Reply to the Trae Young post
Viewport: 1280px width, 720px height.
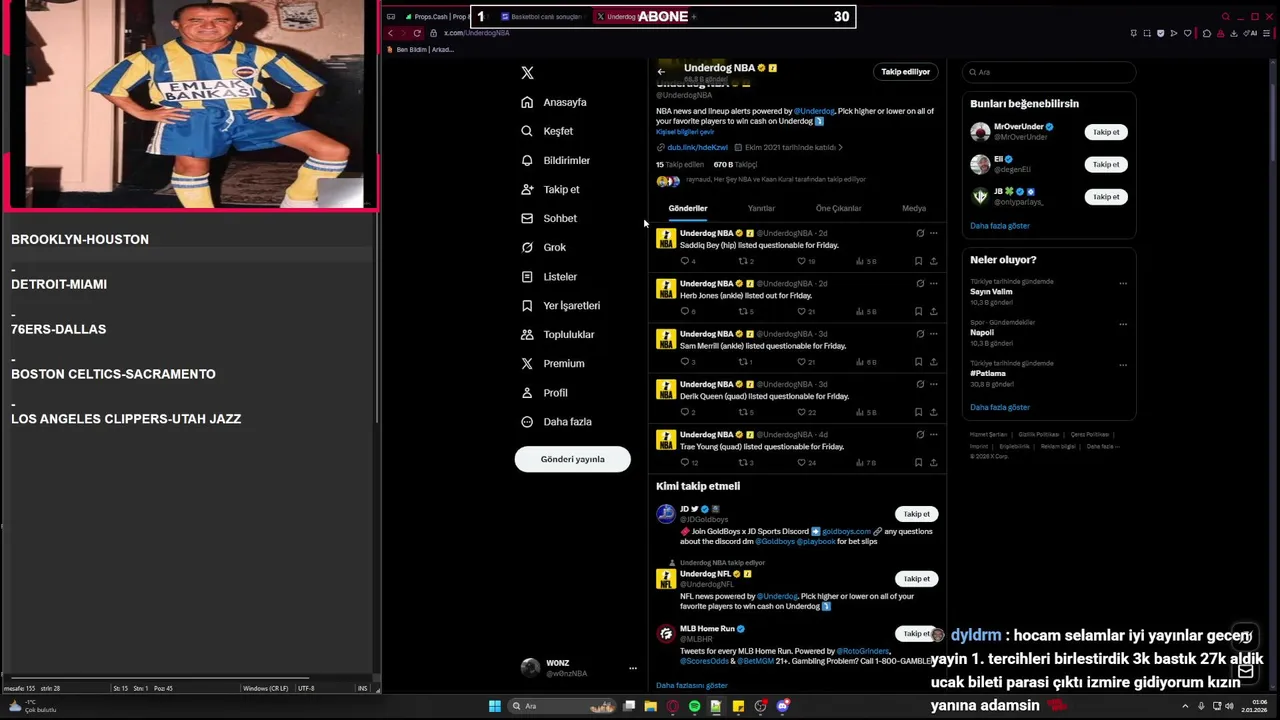[685, 462]
